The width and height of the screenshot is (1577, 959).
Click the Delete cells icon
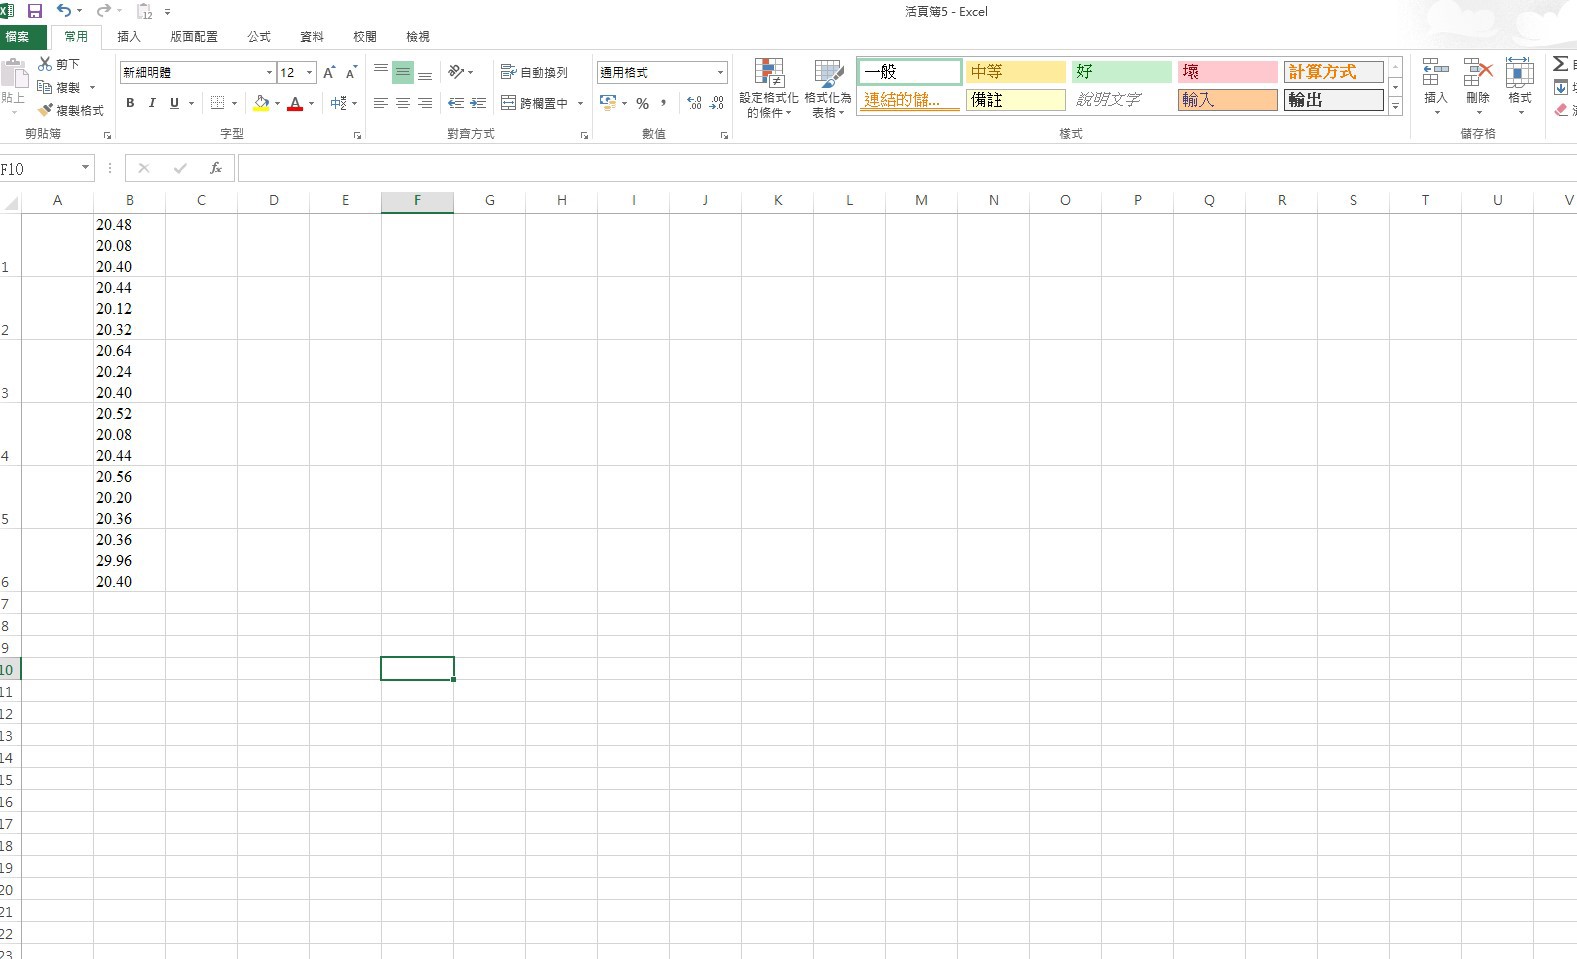coord(1478,73)
